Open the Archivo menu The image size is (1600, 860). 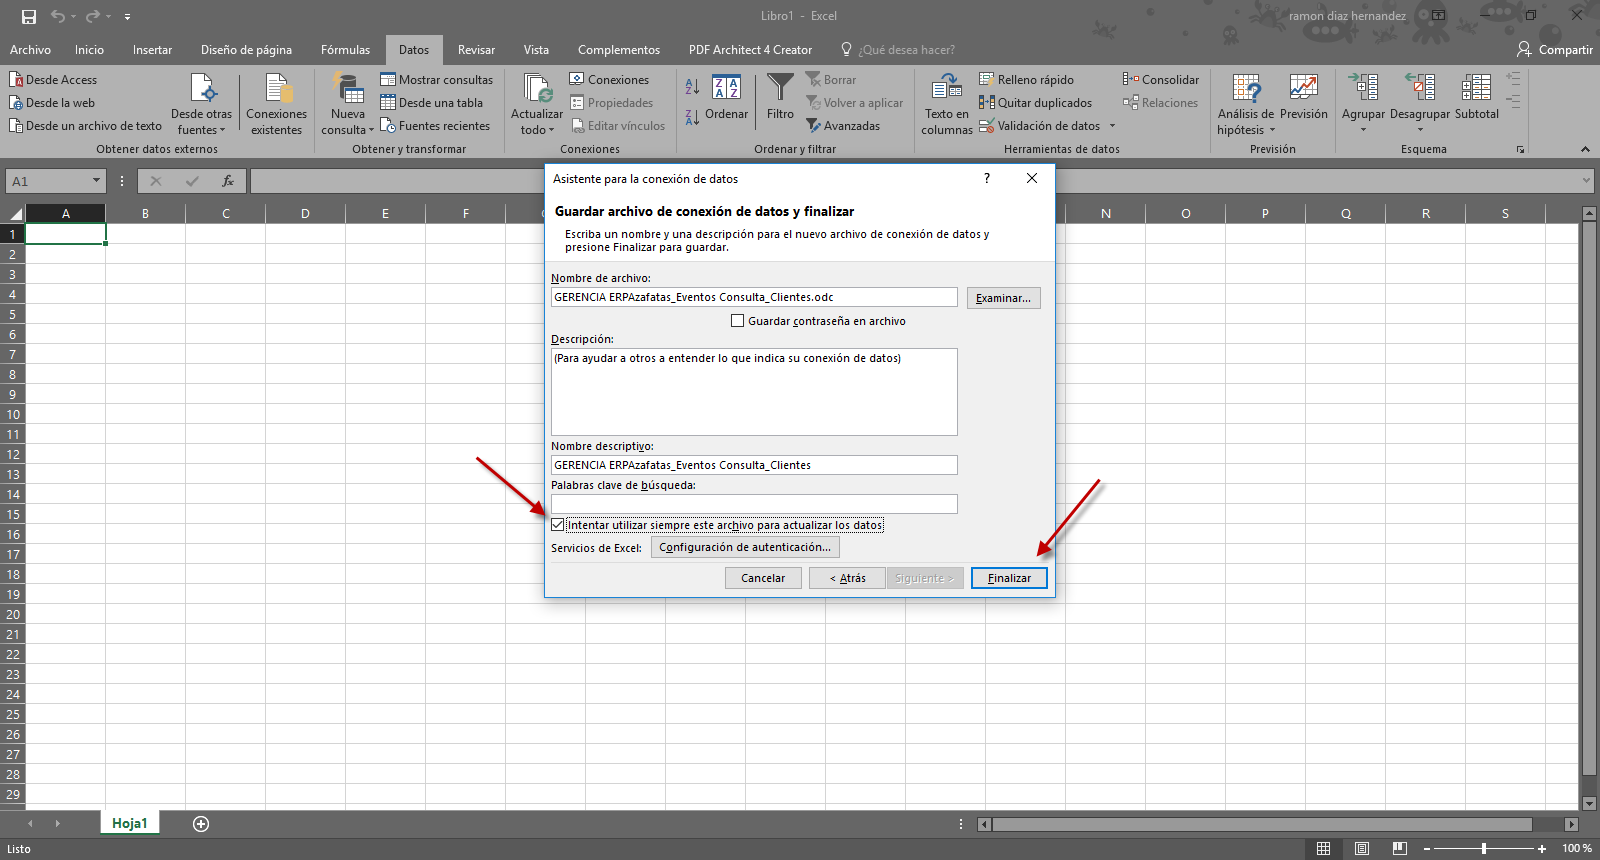(x=30, y=50)
